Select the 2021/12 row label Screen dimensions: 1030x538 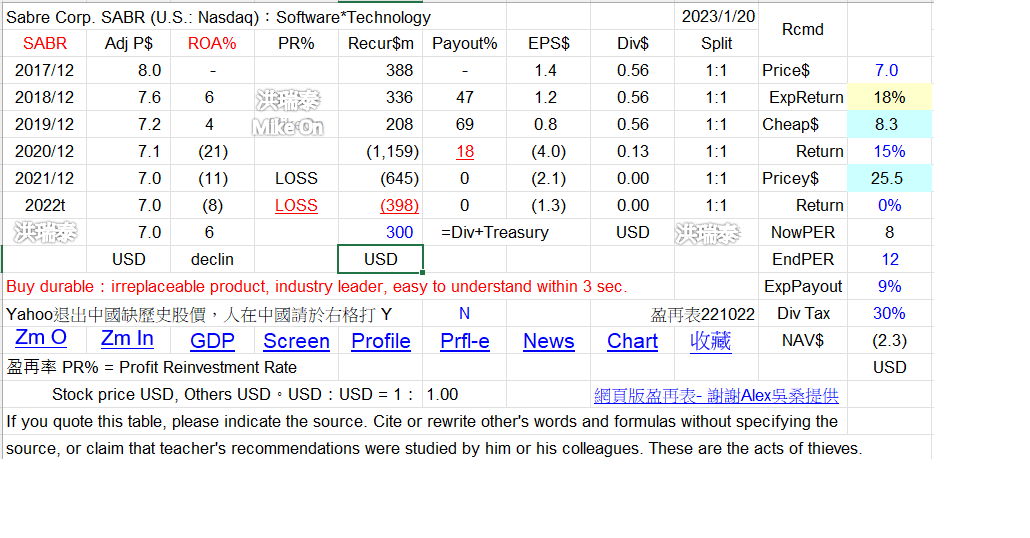click(x=44, y=178)
